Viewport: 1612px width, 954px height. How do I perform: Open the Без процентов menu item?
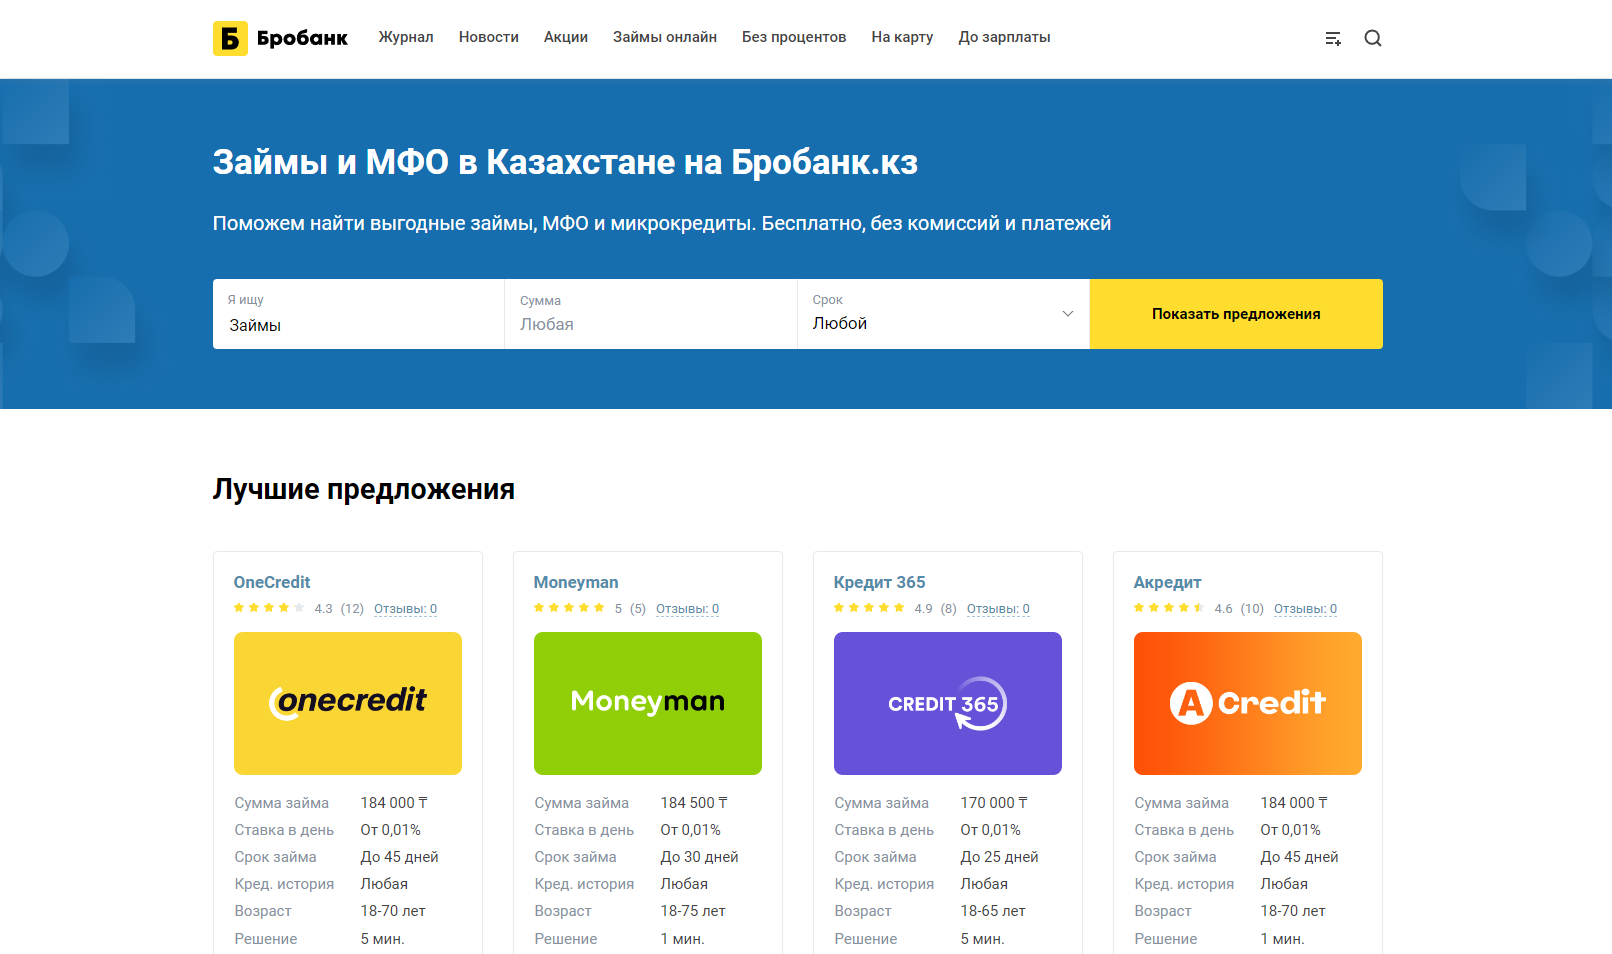[x=794, y=37]
